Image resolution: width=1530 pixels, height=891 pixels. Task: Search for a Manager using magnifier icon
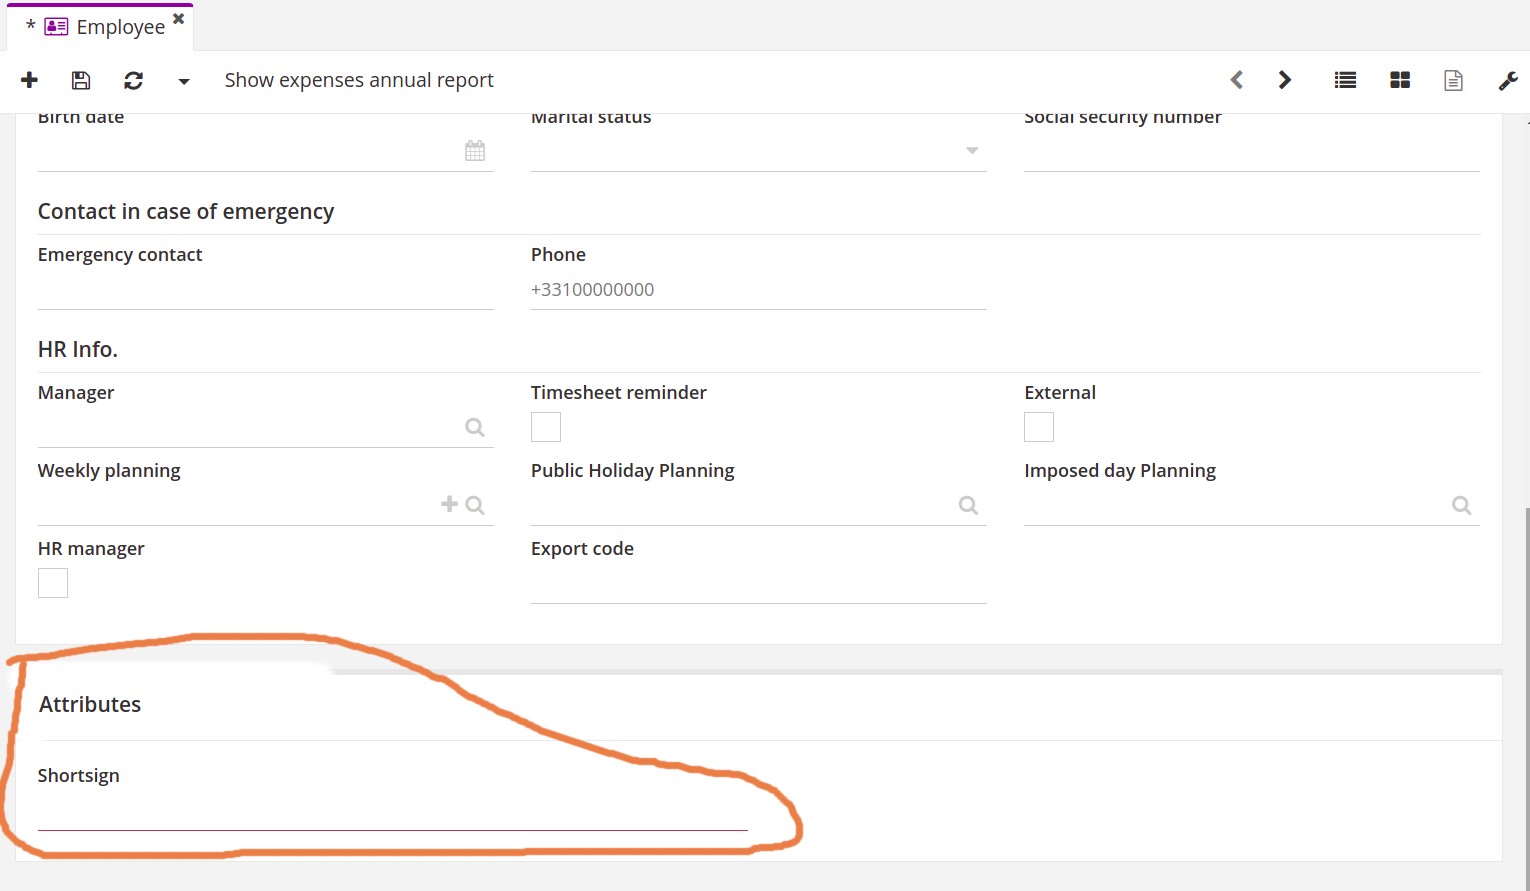475,427
